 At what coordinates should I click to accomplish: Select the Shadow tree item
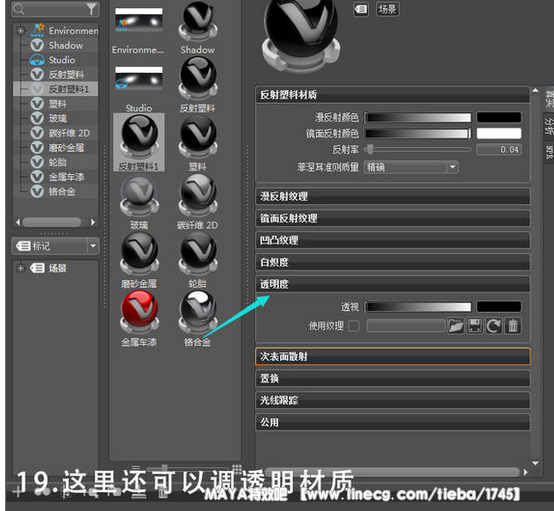pos(66,46)
